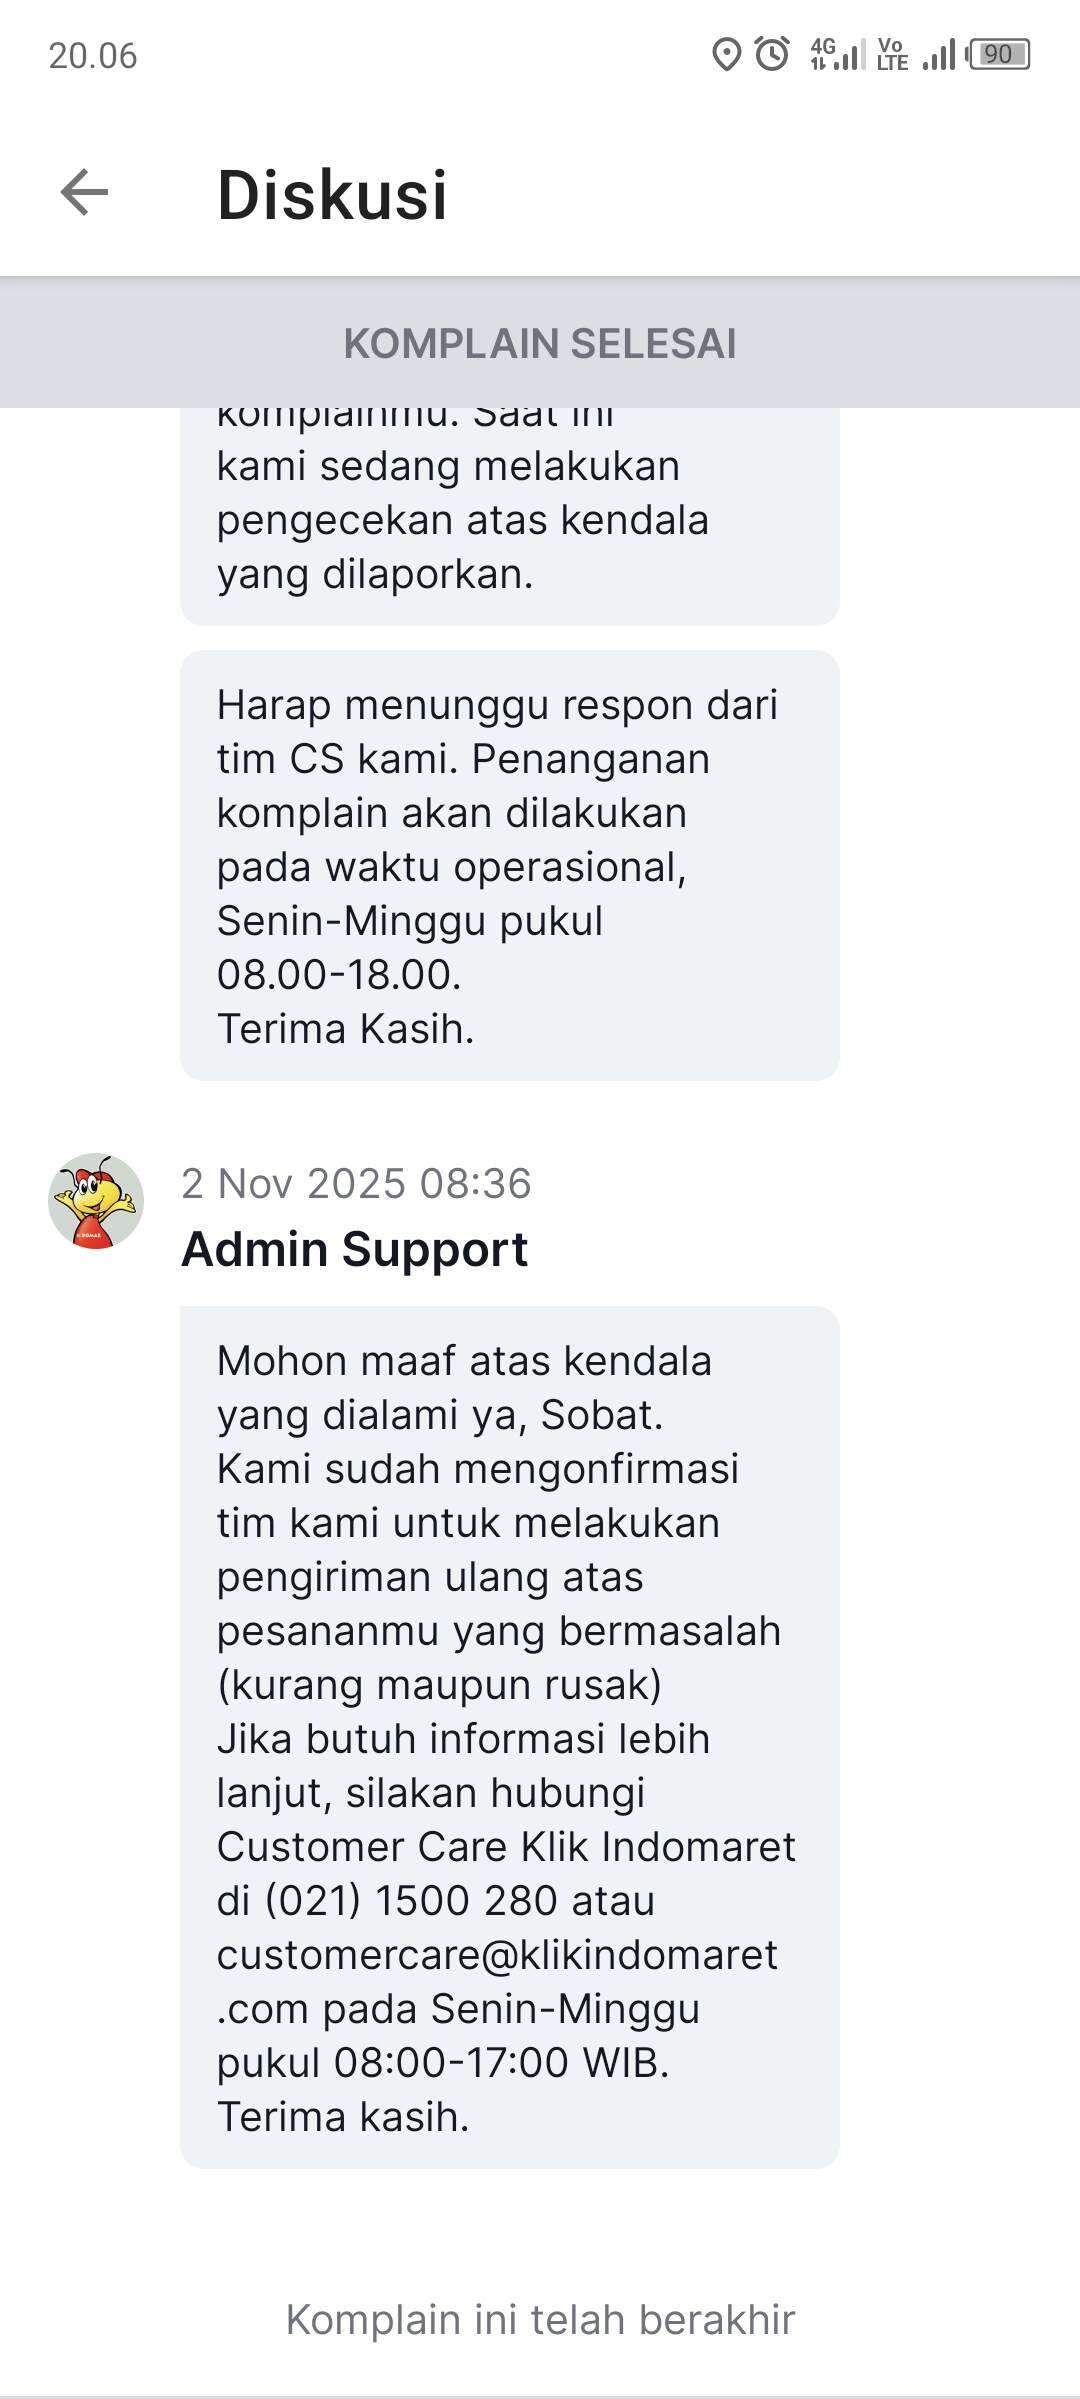
Task: Tap 'Komplain ini telah berakhir' footer text
Action: point(540,2320)
